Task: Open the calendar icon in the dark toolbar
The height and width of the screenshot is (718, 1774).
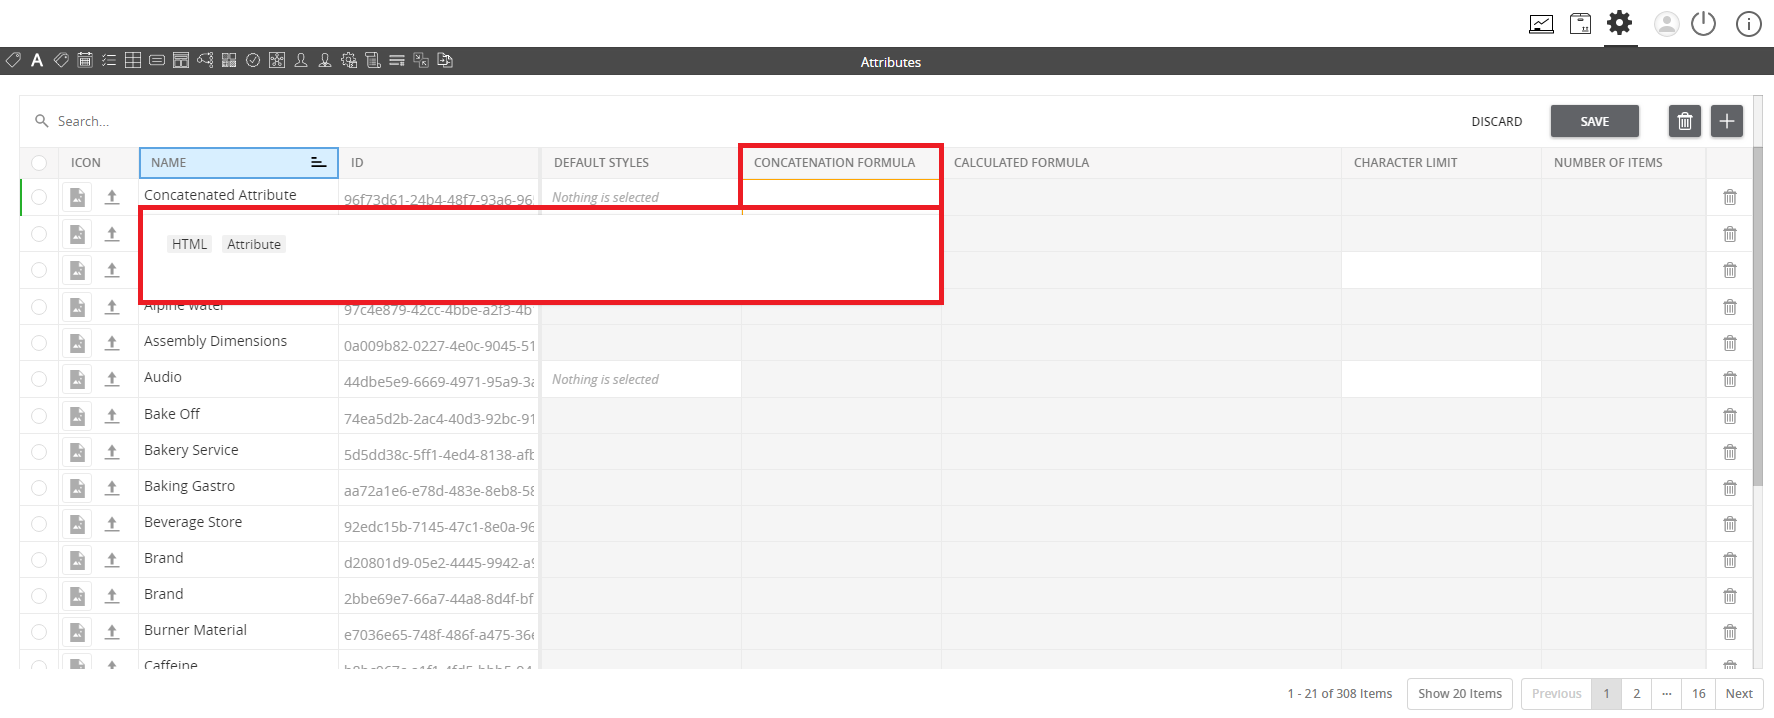Action: click(x=85, y=60)
